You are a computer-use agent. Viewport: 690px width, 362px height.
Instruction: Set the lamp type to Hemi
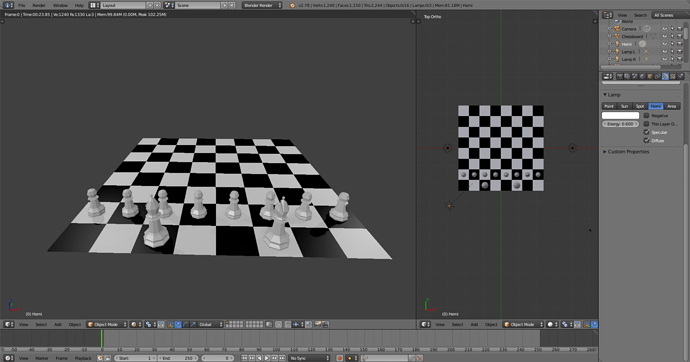(x=656, y=106)
